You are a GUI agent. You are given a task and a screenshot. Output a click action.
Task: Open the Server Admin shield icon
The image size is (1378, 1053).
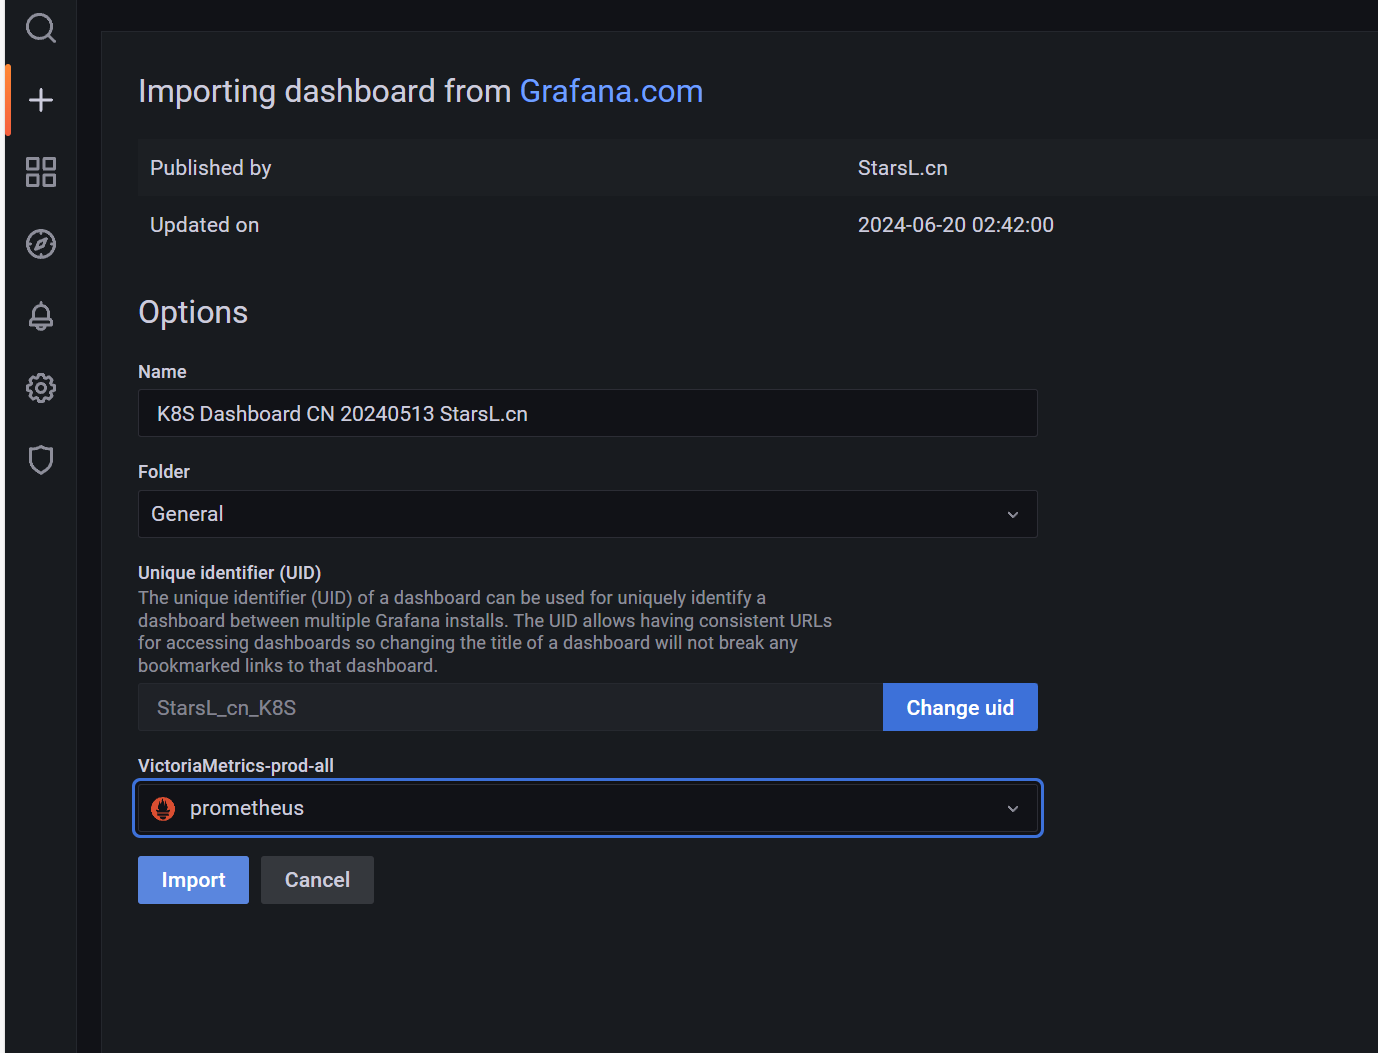pos(40,460)
